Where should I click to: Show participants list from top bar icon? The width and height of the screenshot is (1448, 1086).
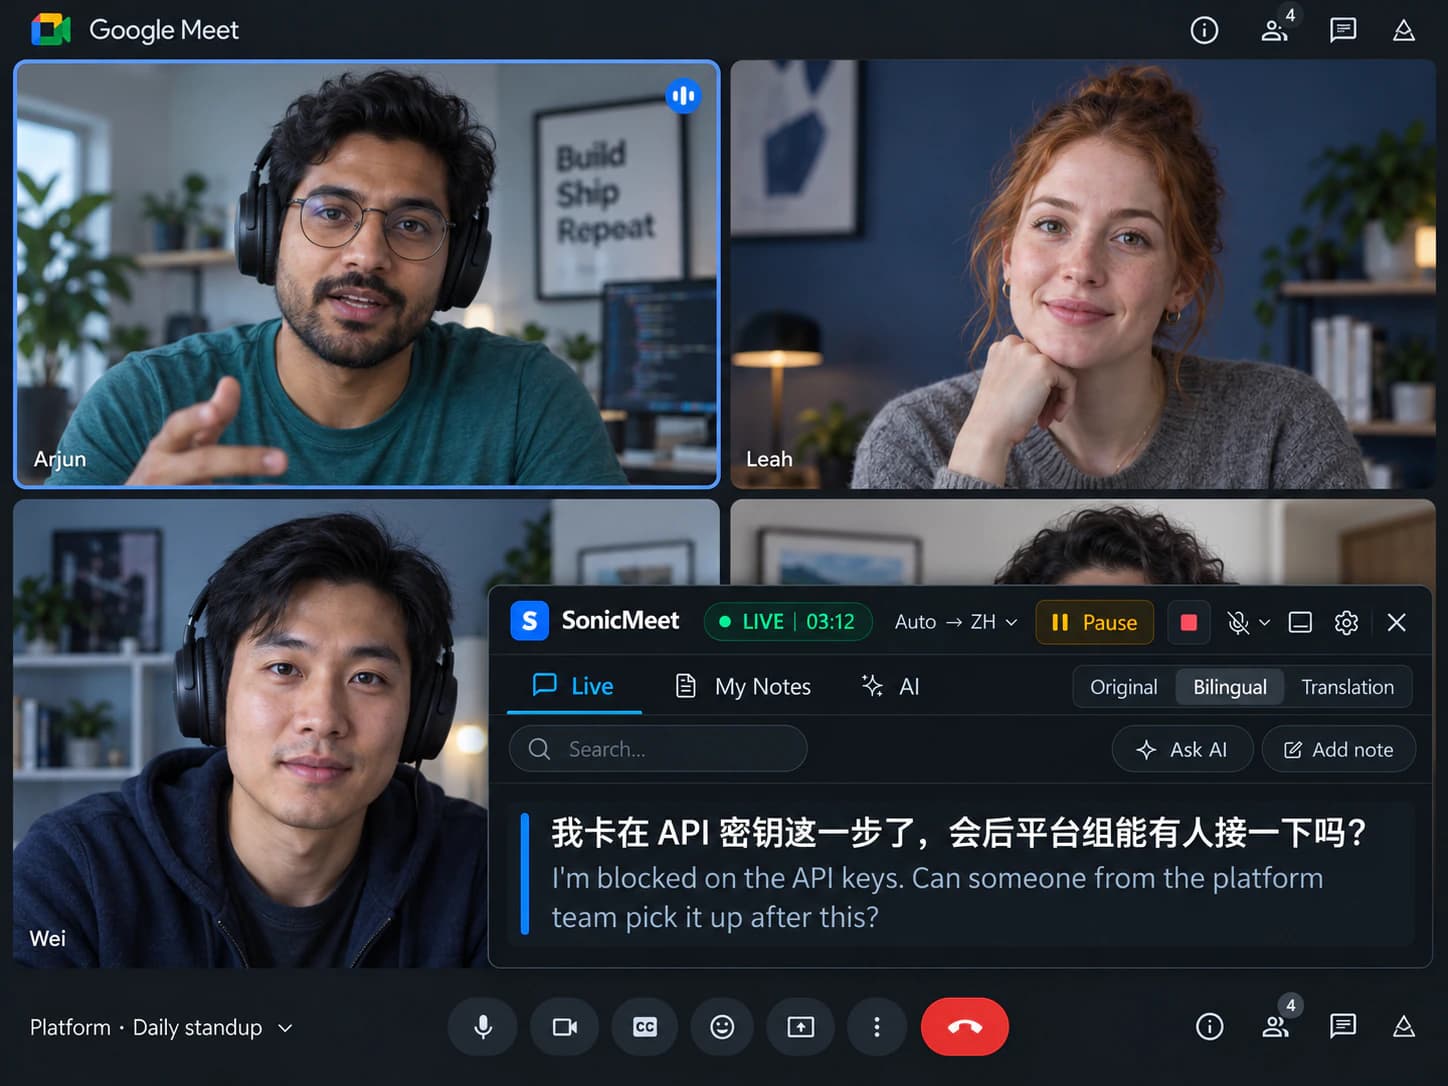pos(1275,30)
